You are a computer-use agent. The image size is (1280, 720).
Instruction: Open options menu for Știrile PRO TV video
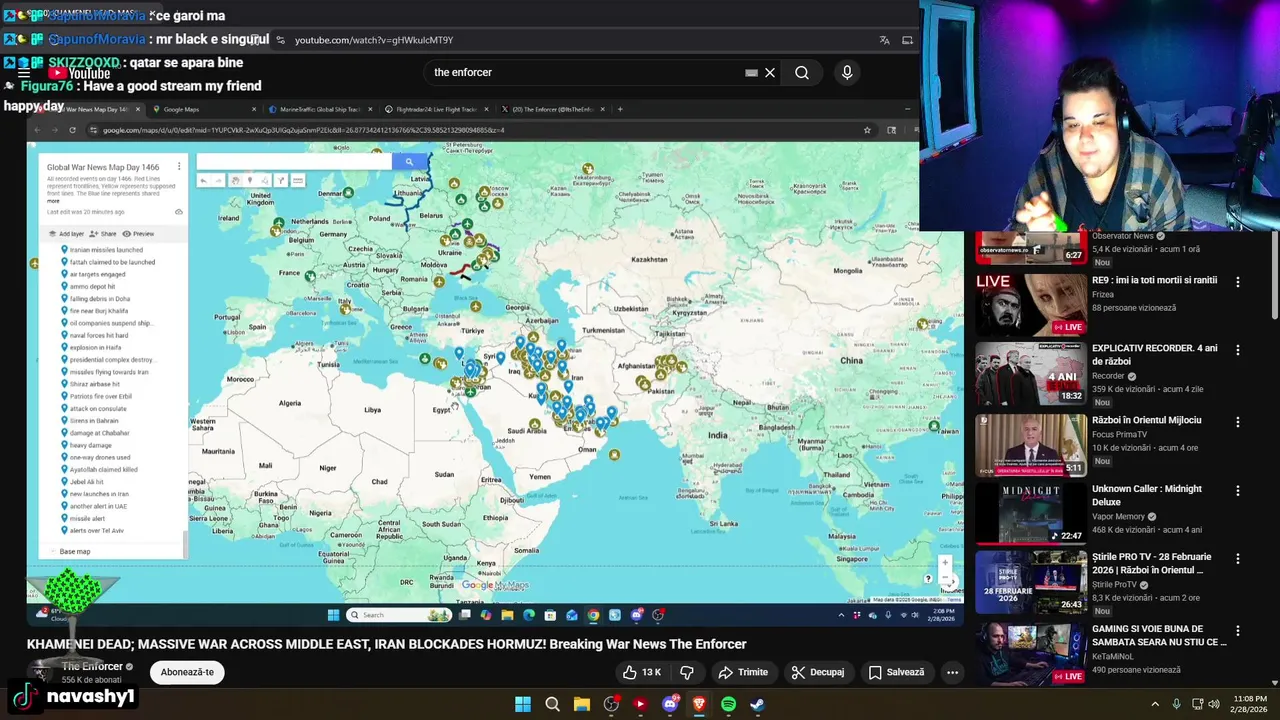[x=1238, y=559]
